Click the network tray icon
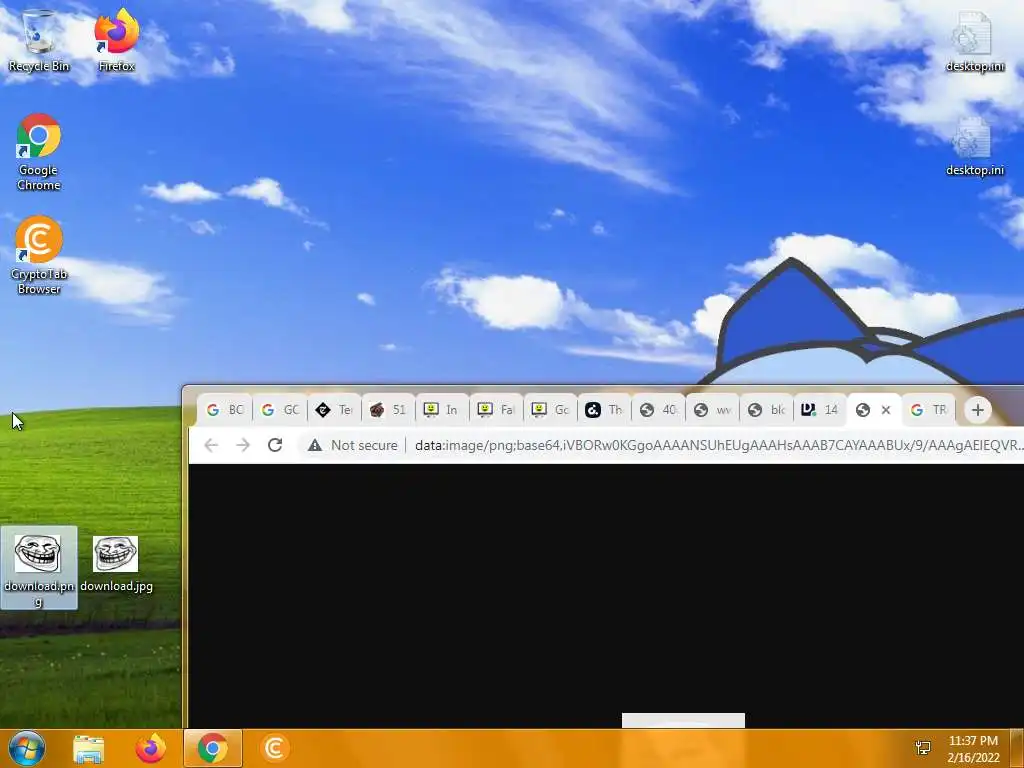The image size is (1024, 768). (923, 748)
